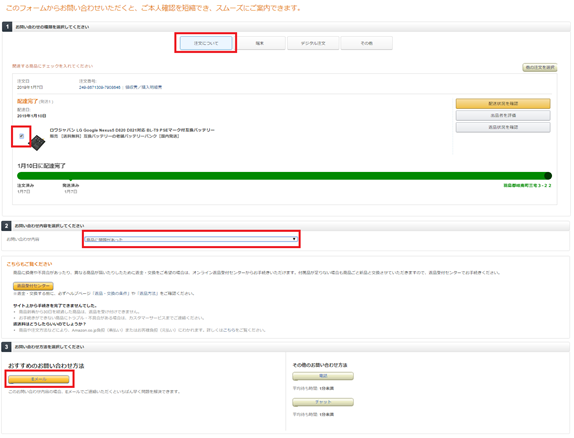Click the 返品状況を確認 button
Viewport: 574px width, 438px height.
point(503,127)
